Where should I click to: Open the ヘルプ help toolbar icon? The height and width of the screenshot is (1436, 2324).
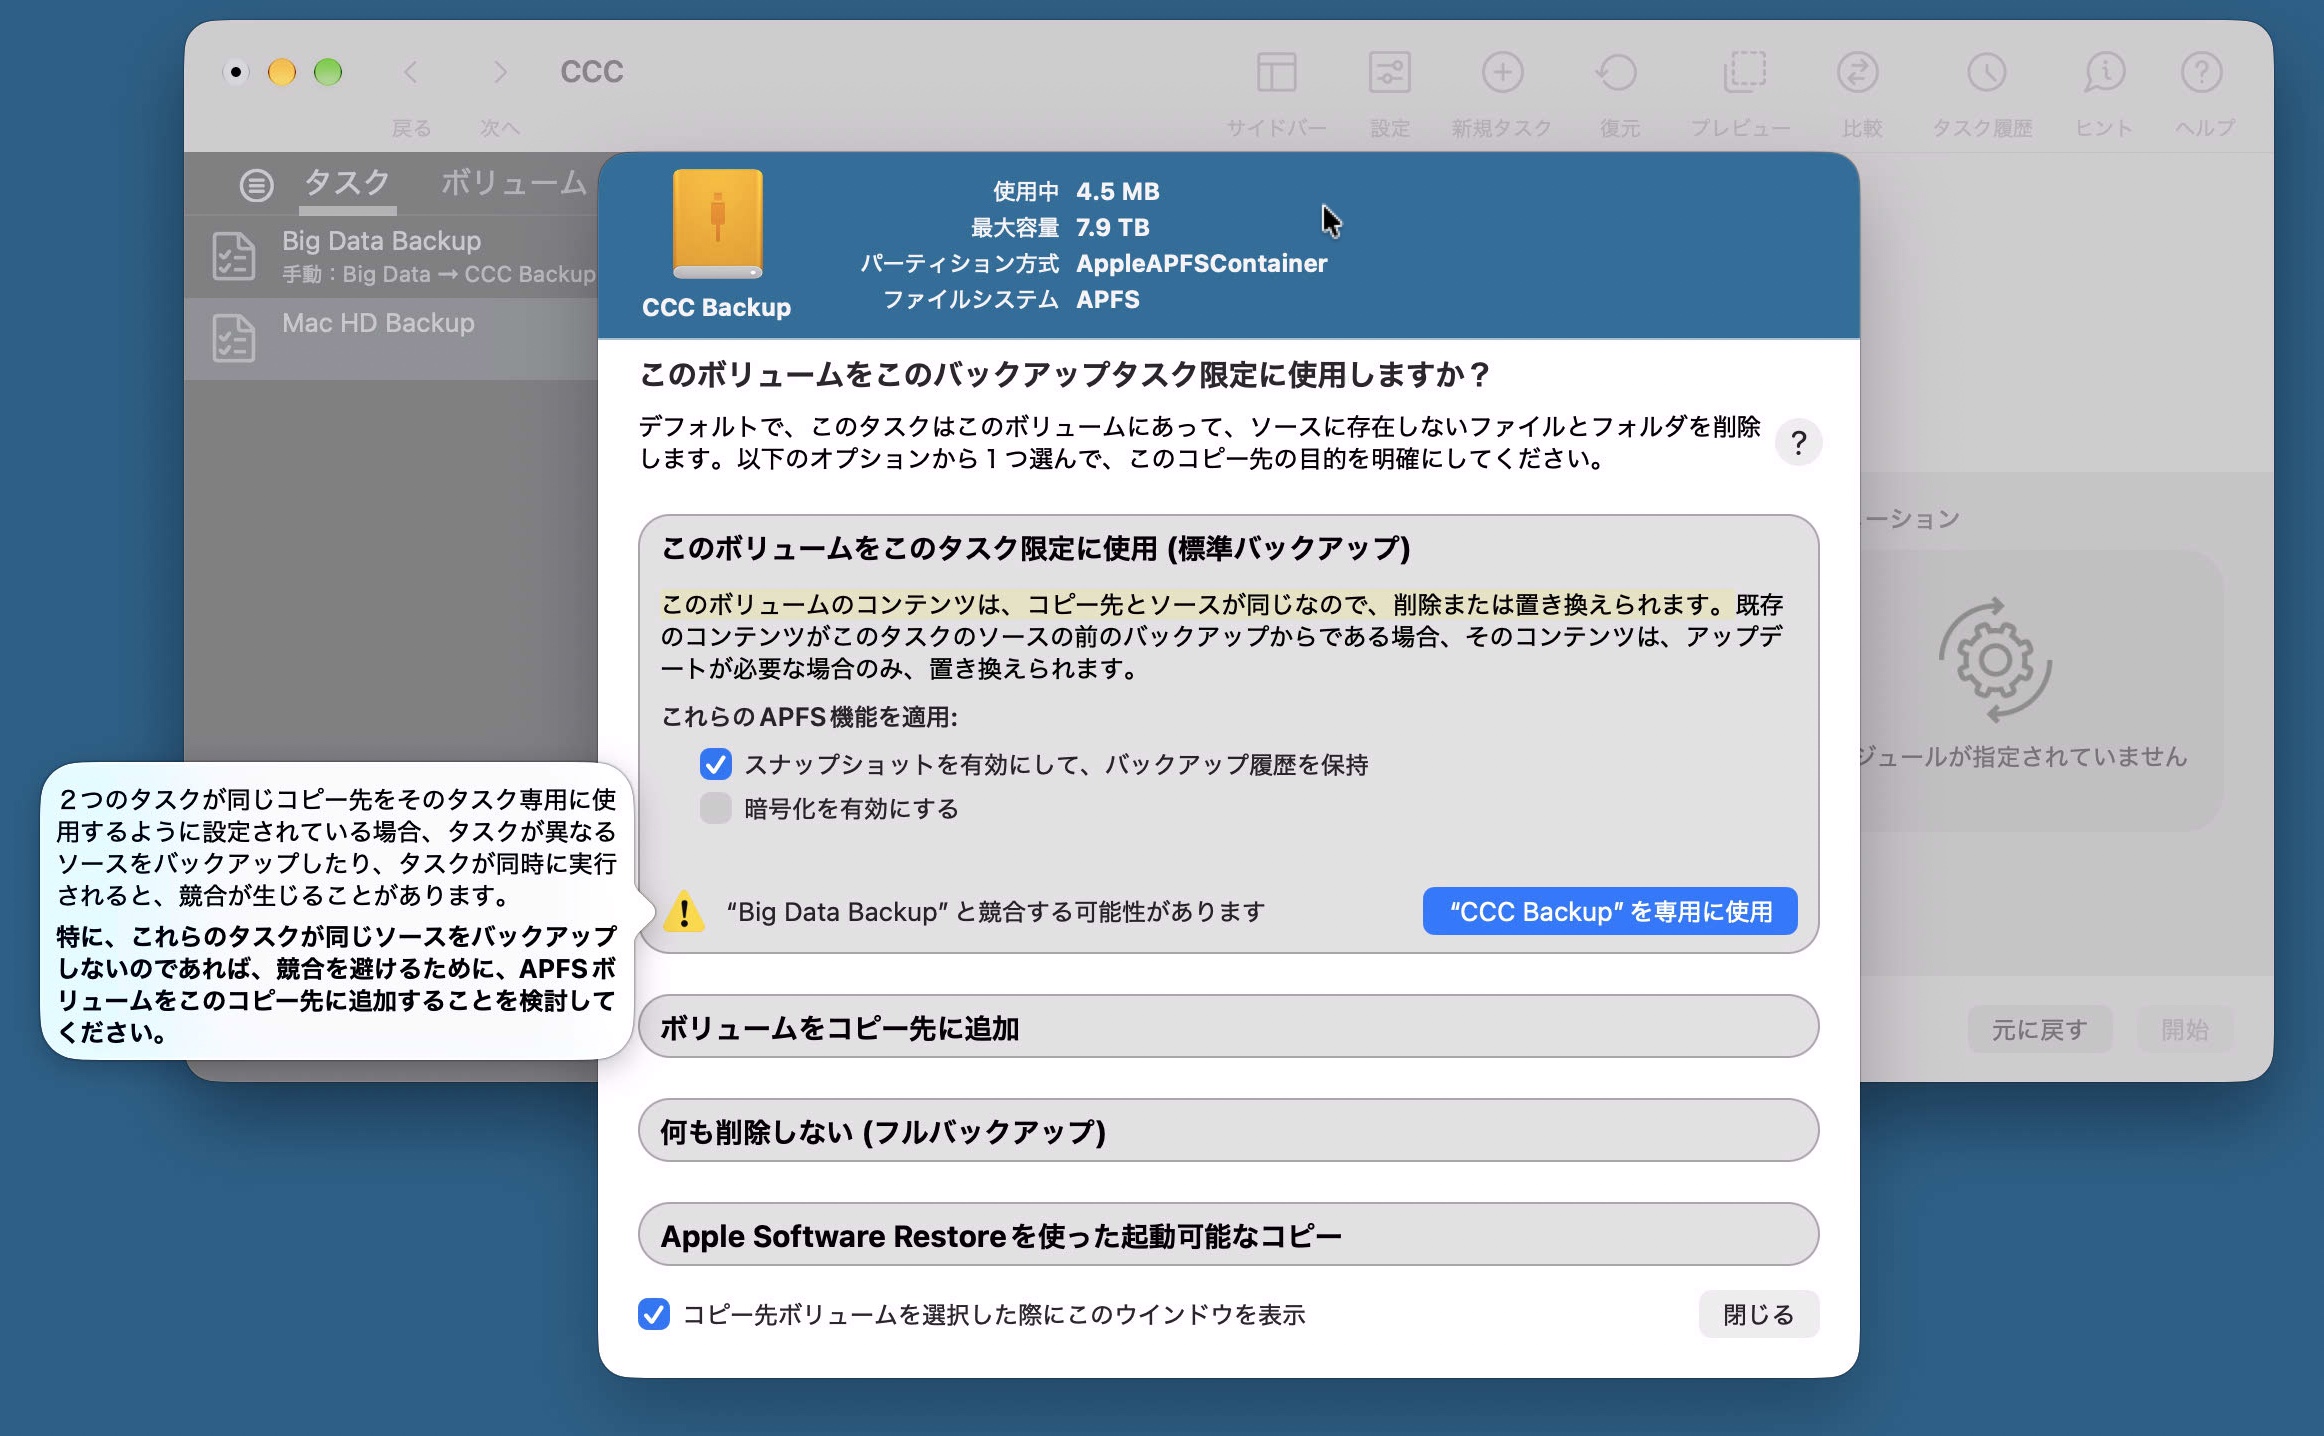2201,73
